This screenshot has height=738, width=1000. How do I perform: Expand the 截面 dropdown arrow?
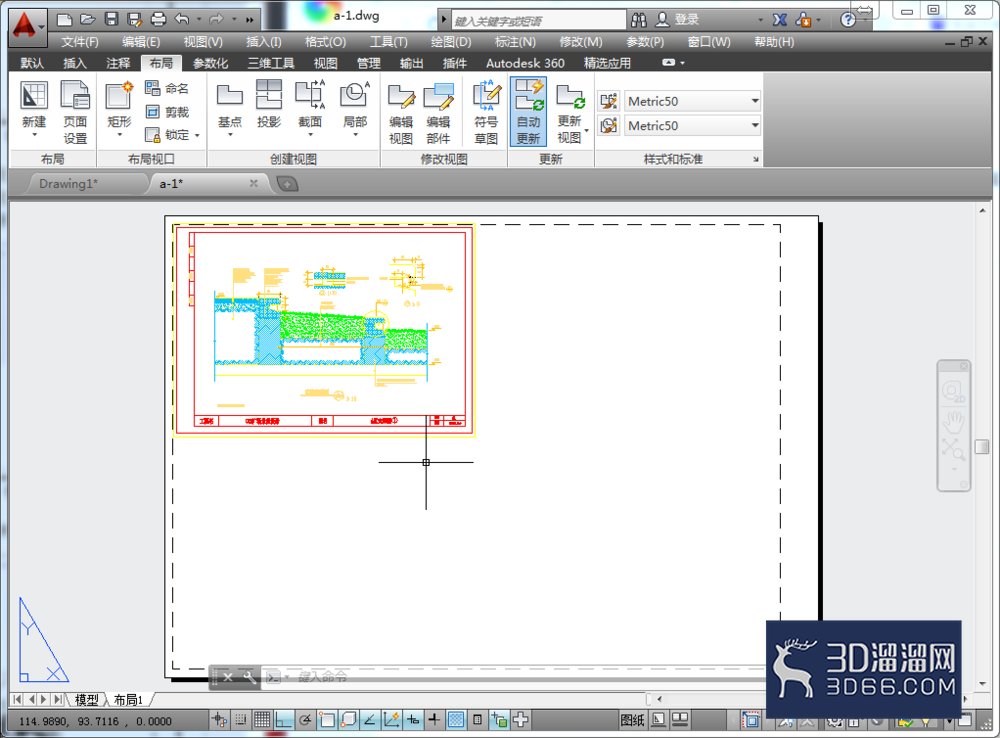pos(310,135)
